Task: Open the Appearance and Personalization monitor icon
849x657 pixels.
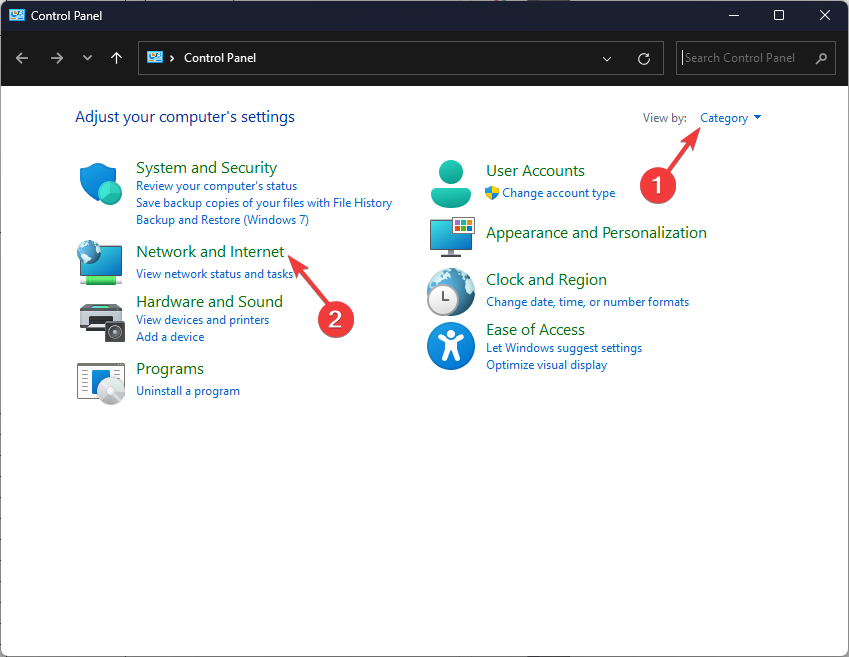Action: 451,236
